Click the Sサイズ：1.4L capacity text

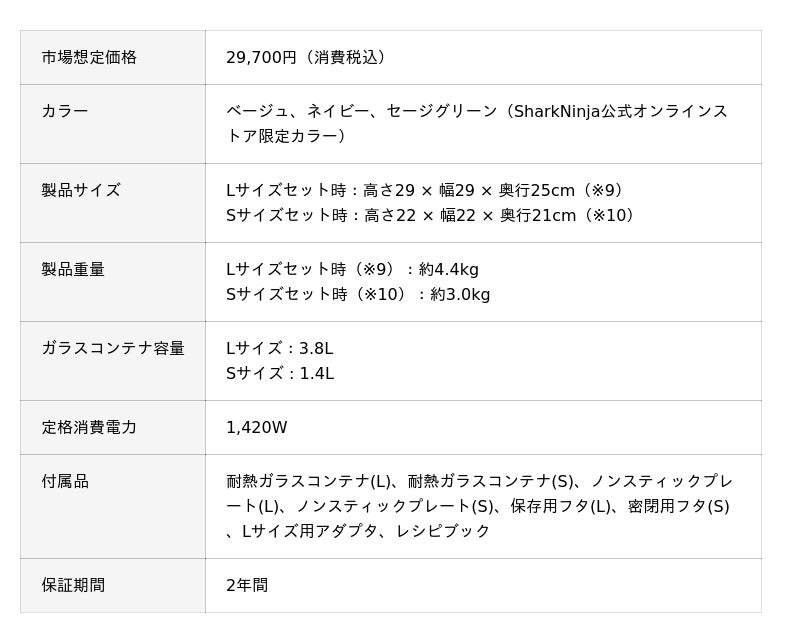[x=280, y=374]
